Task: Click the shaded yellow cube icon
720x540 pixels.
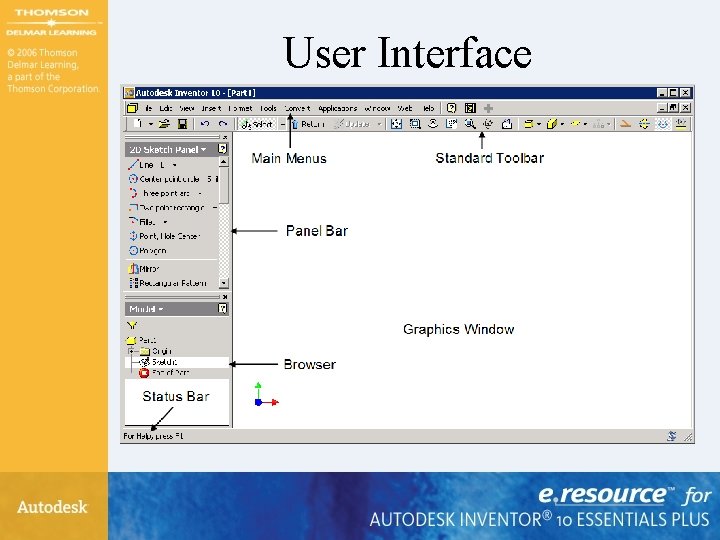Action: tap(551, 124)
